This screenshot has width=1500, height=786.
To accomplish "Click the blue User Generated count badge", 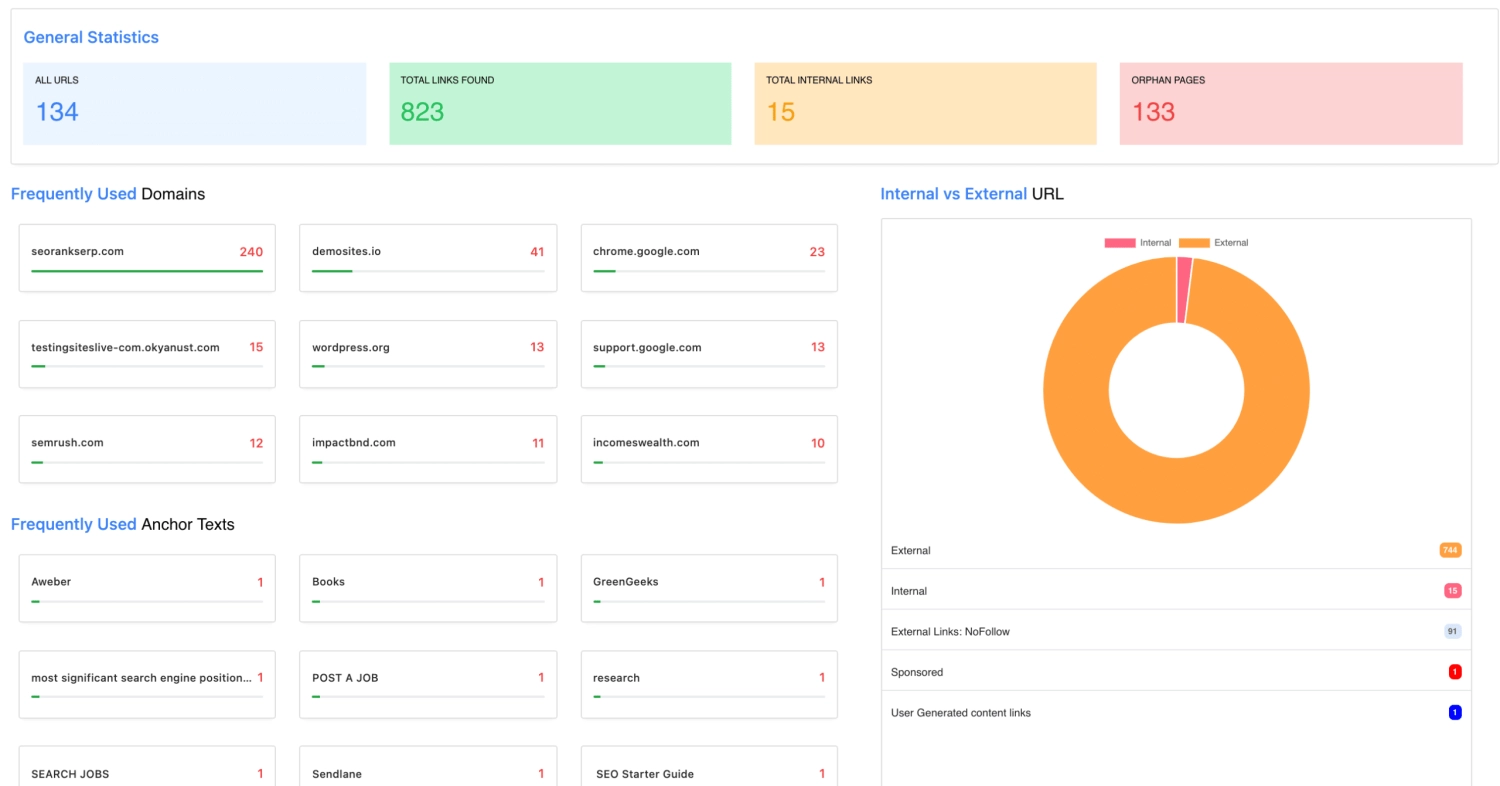I will (x=1455, y=713).
